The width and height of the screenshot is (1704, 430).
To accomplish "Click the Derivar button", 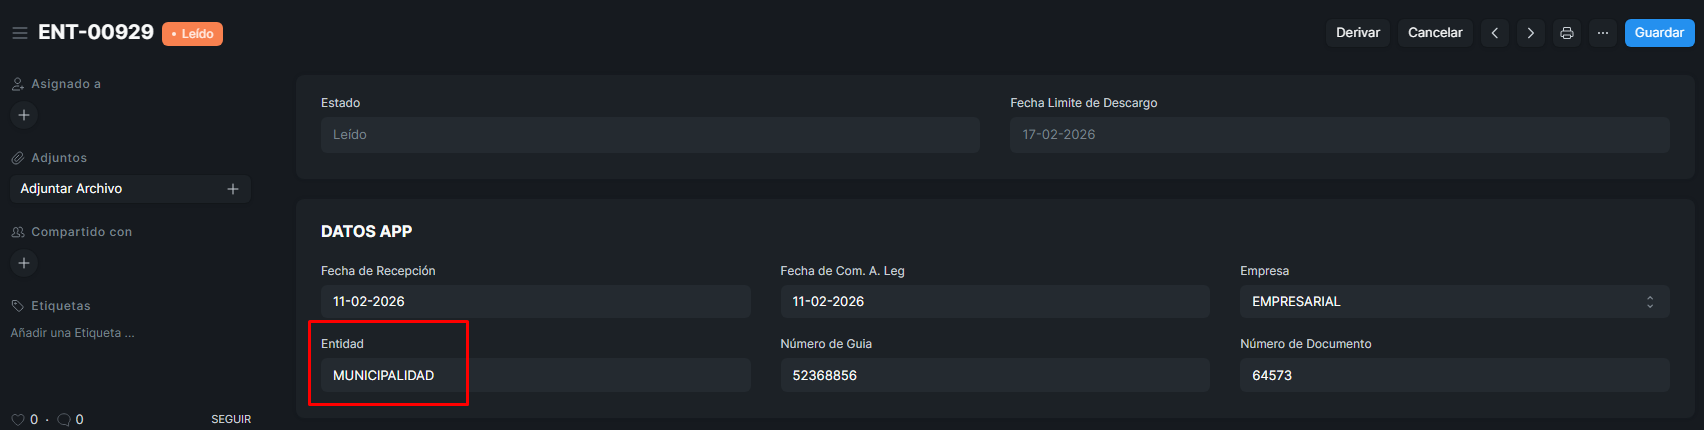I will 1357,33.
